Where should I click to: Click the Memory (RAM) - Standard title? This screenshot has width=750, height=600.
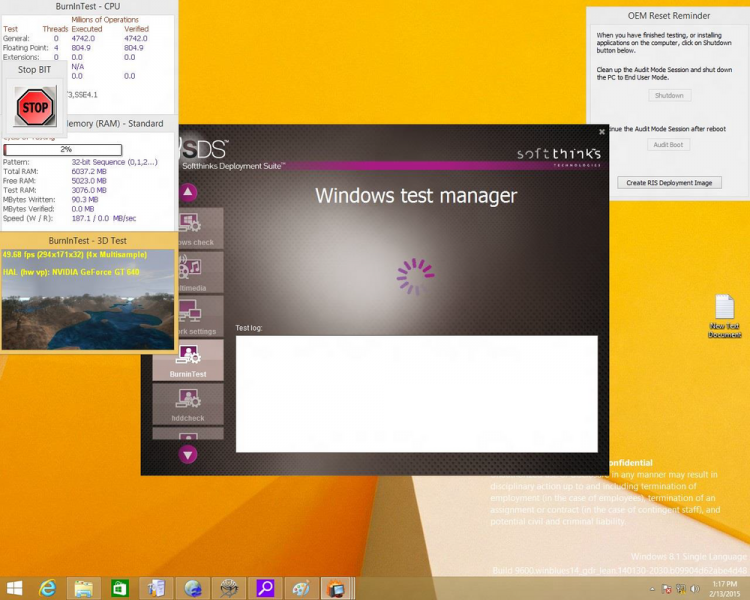[x=114, y=123]
